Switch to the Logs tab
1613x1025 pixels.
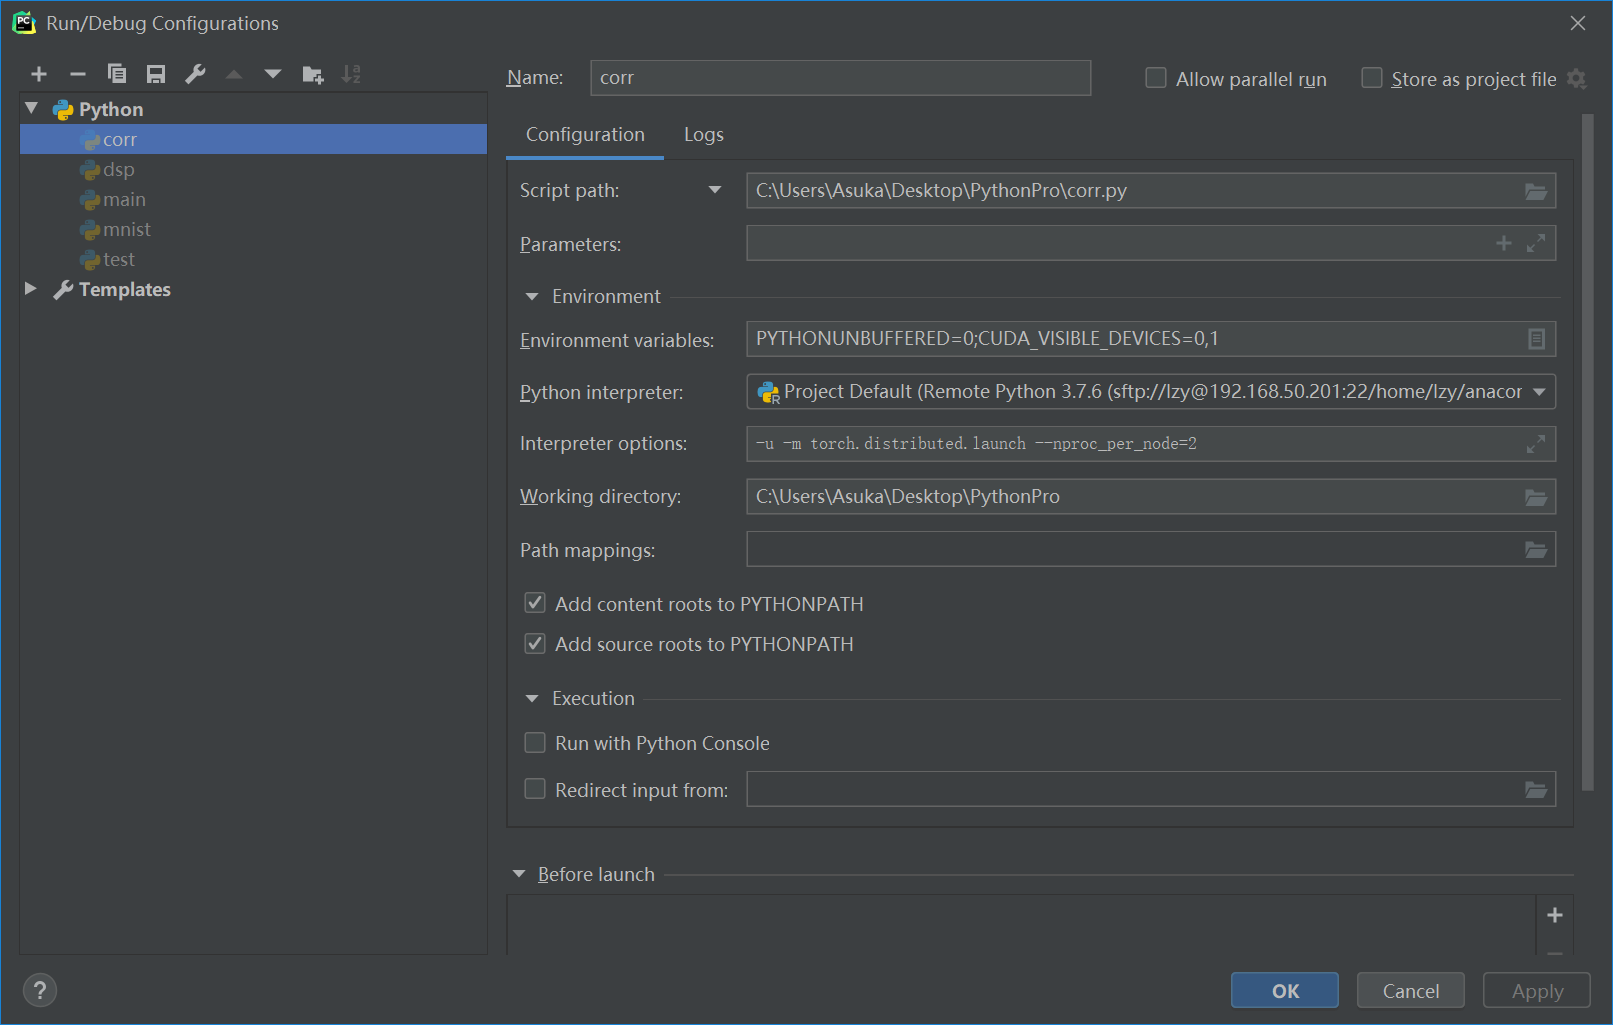(703, 135)
